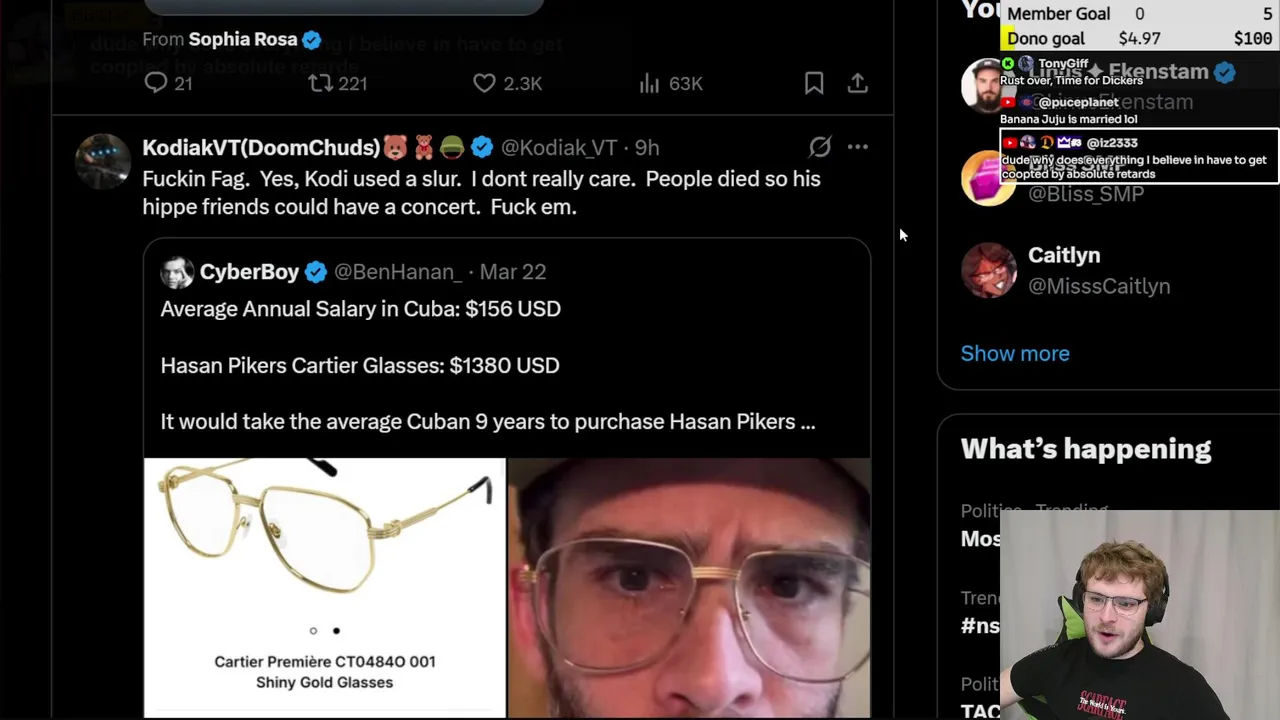Image resolution: width=1280 pixels, height=720 pixels.
Task: Open the quoted CyberBoy tweet text
Action: [x=487, y=365]
